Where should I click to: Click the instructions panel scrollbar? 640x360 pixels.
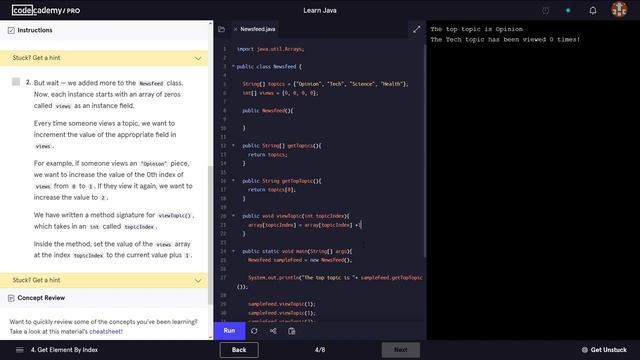click(210, 235)
